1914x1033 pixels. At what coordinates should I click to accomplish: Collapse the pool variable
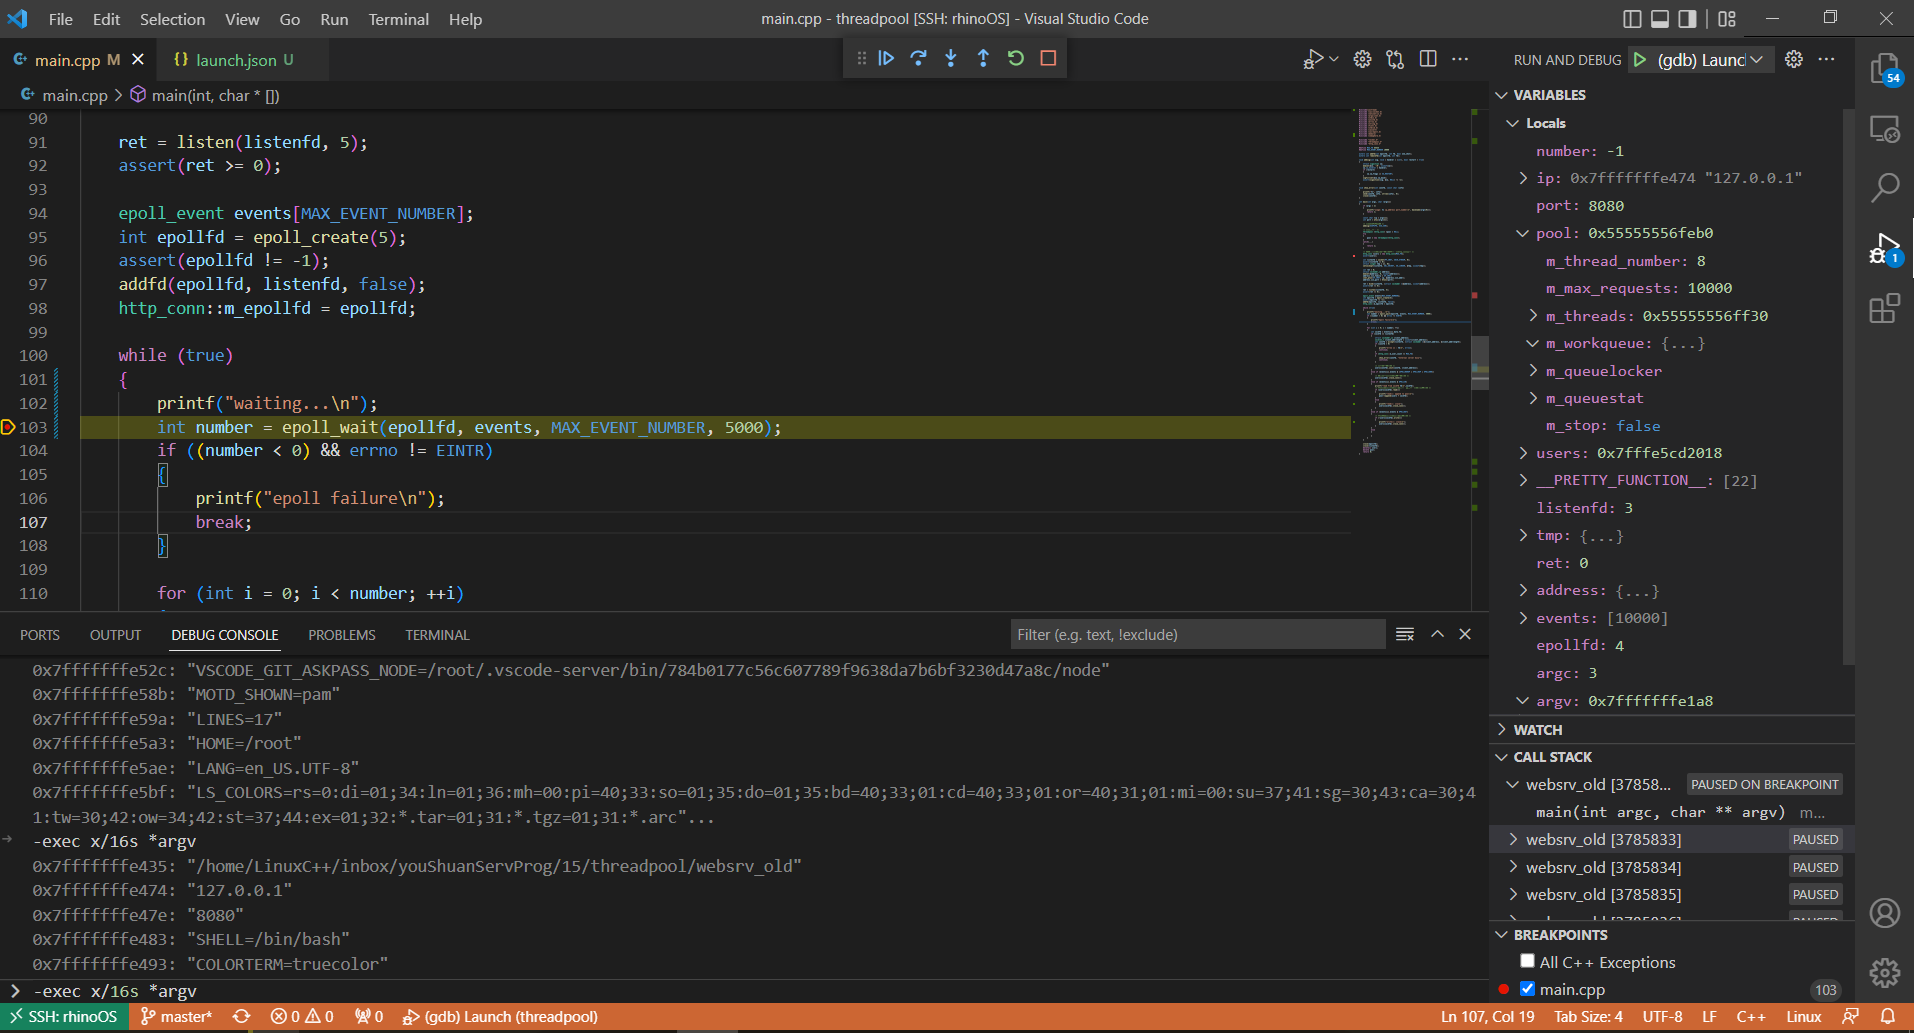1523,233
